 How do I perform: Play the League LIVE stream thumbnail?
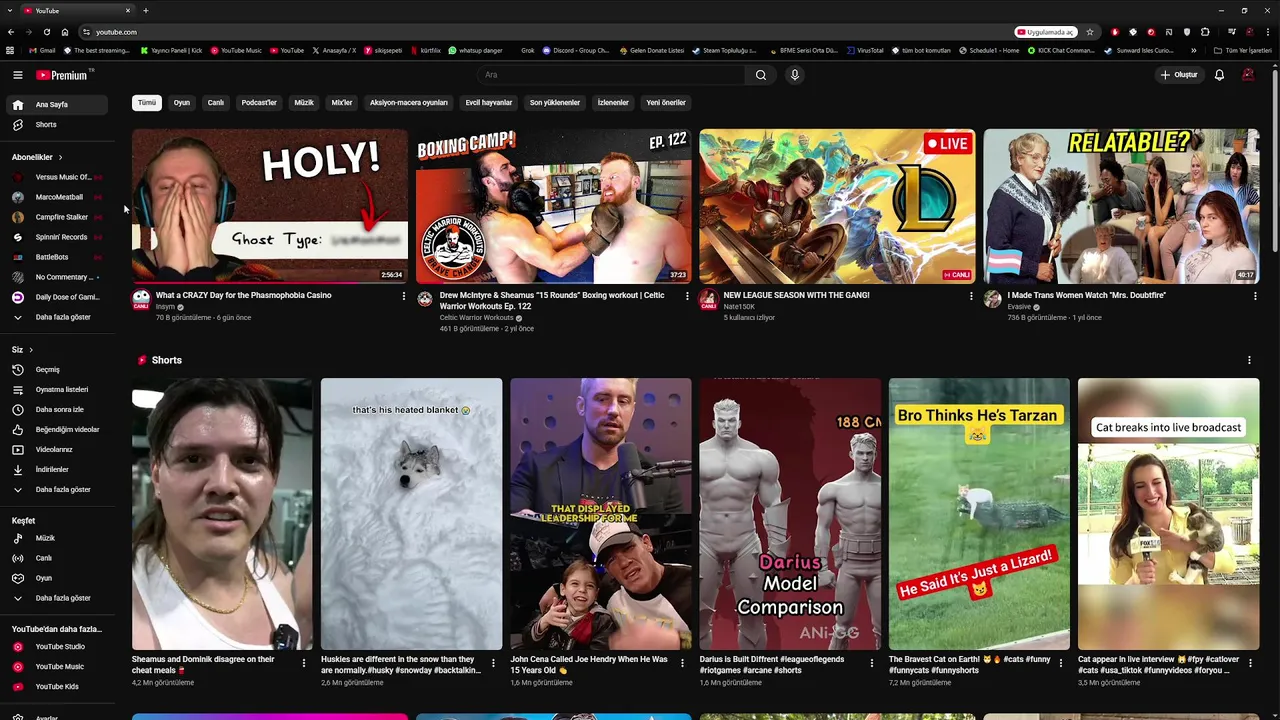pyautogui.click(x=837, y=206)
